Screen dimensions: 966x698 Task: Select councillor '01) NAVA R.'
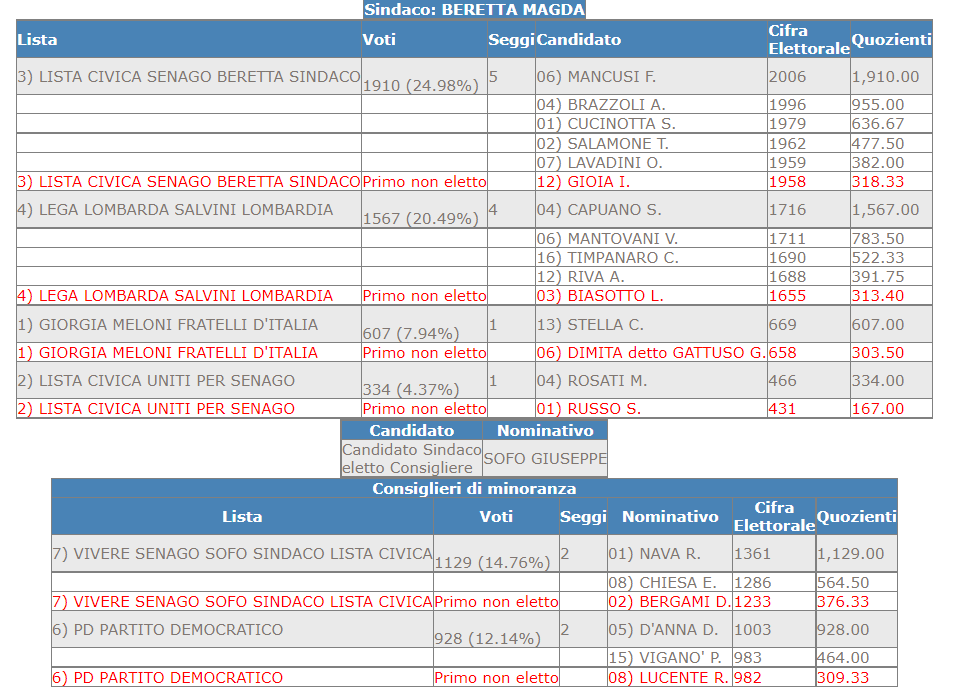pos(654,553)
